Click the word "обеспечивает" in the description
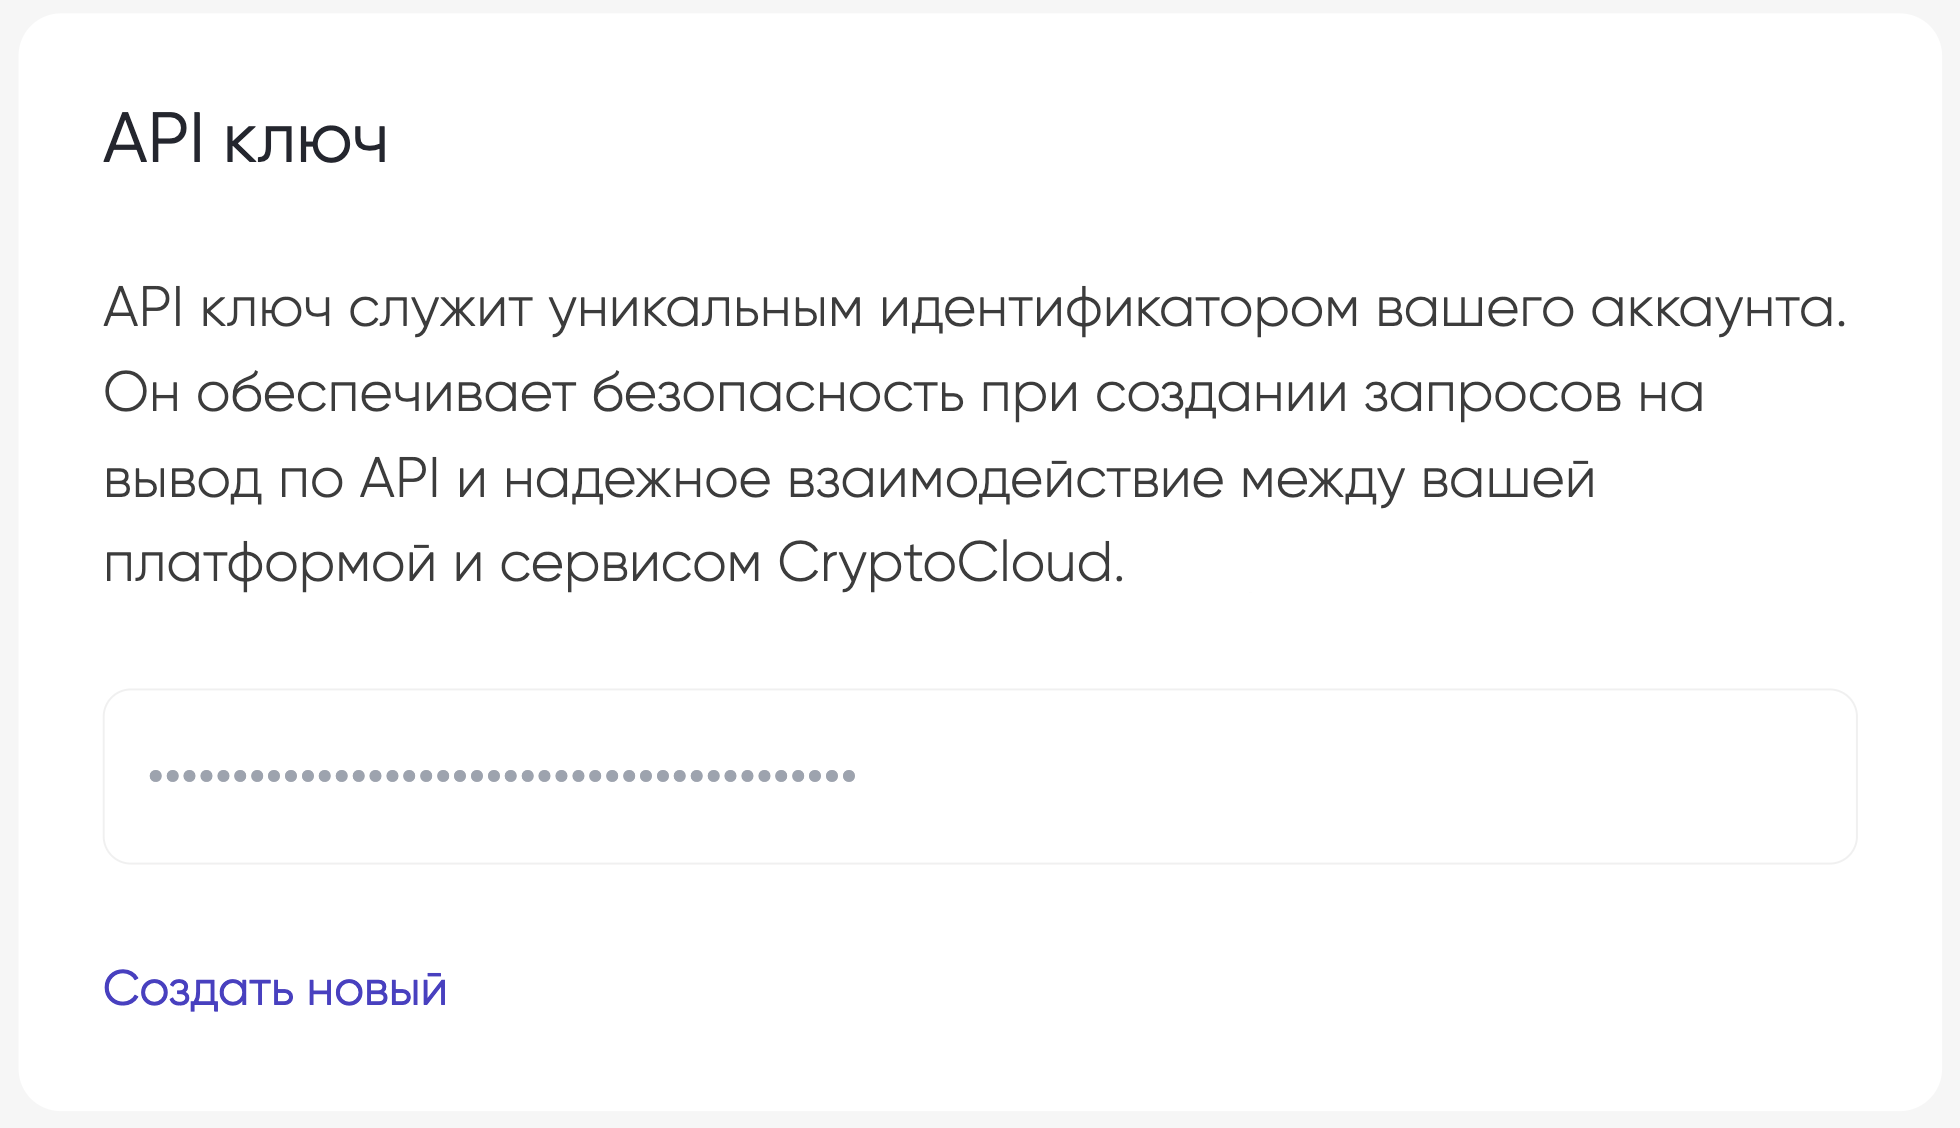 (x=385, y=393)
